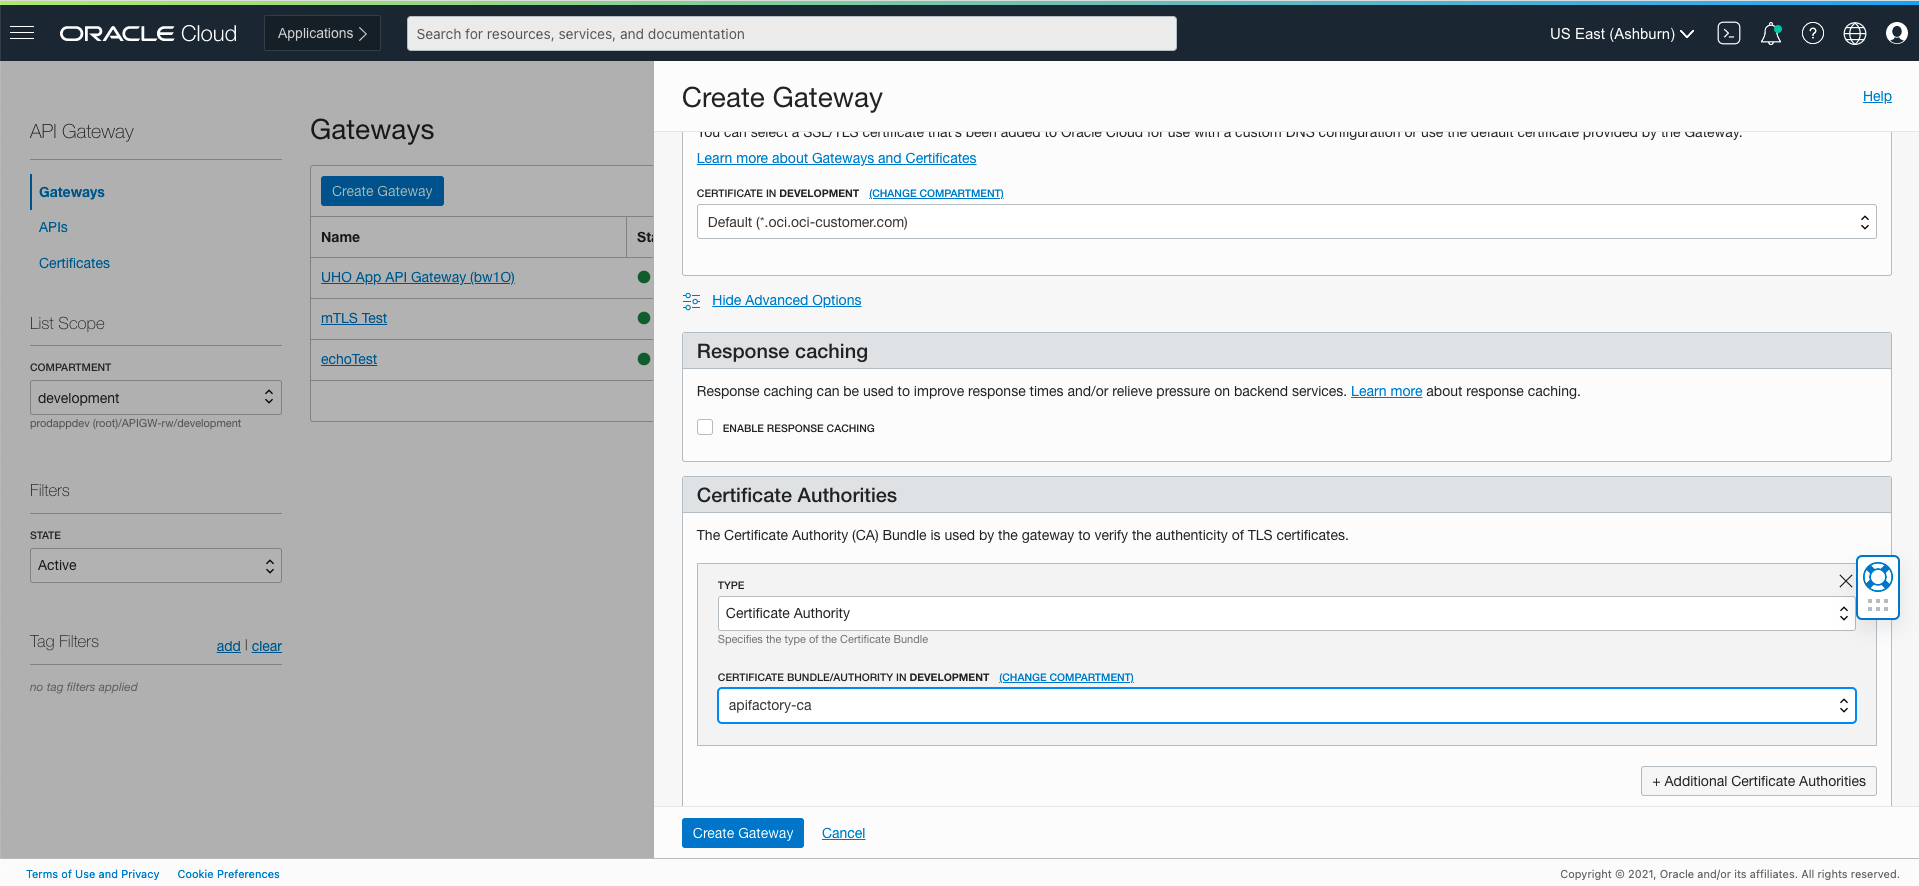This screenshot has width=1919, height=886.
Task: Open Cookie Preferences link
Action: point(228,874)
